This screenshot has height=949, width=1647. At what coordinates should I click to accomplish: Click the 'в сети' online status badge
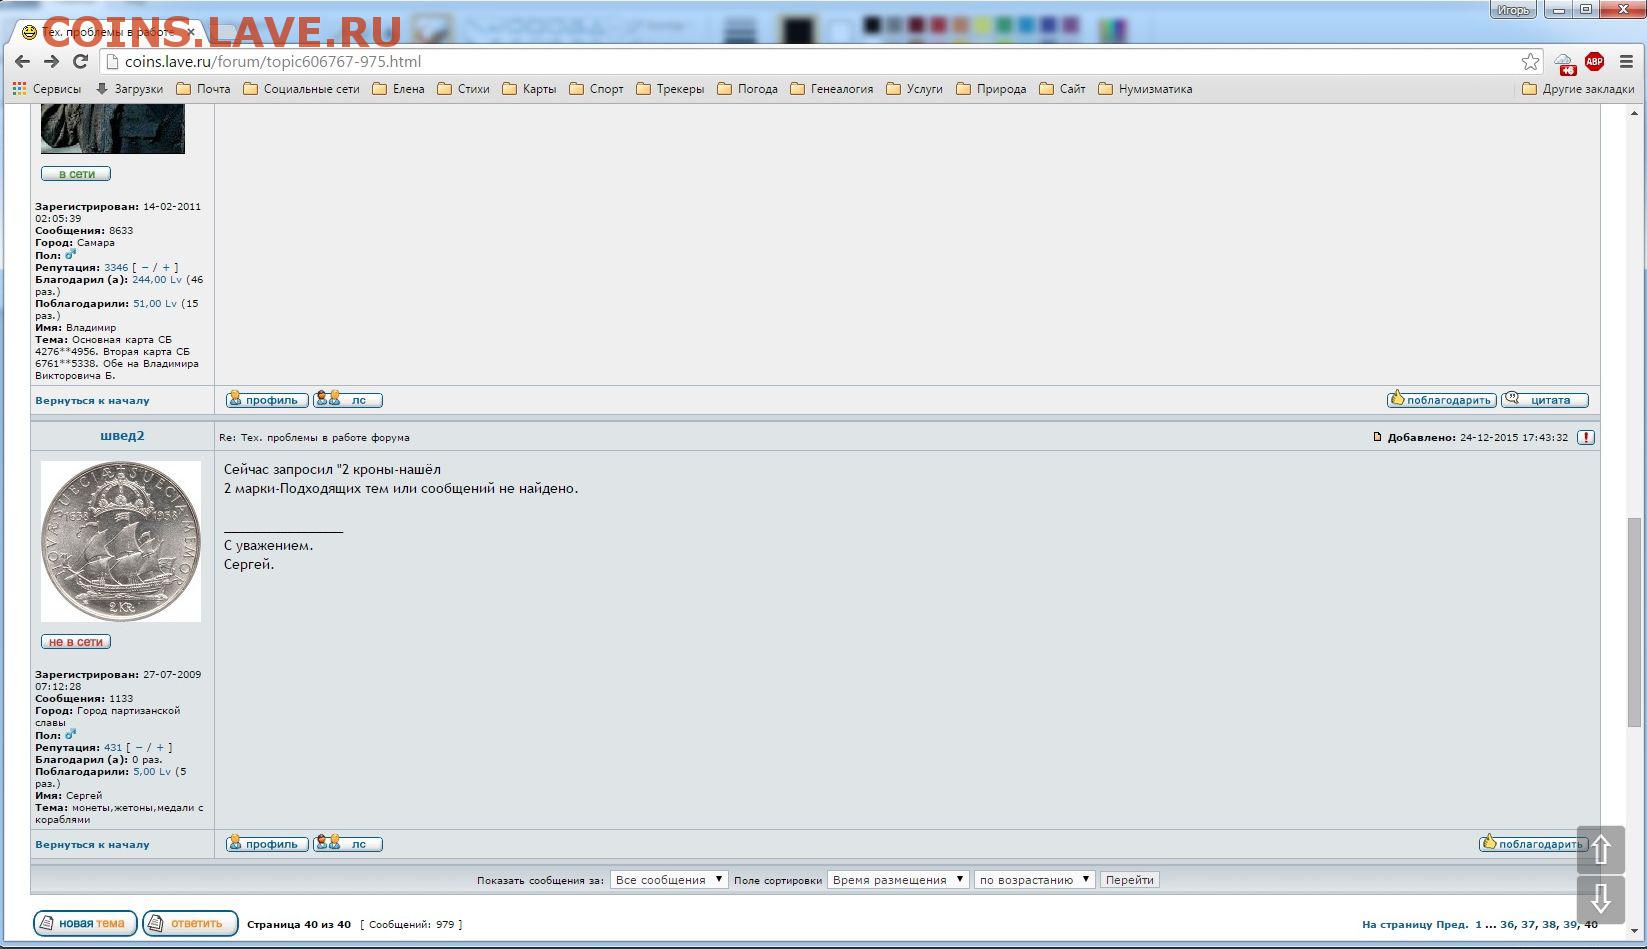point(76,174)
